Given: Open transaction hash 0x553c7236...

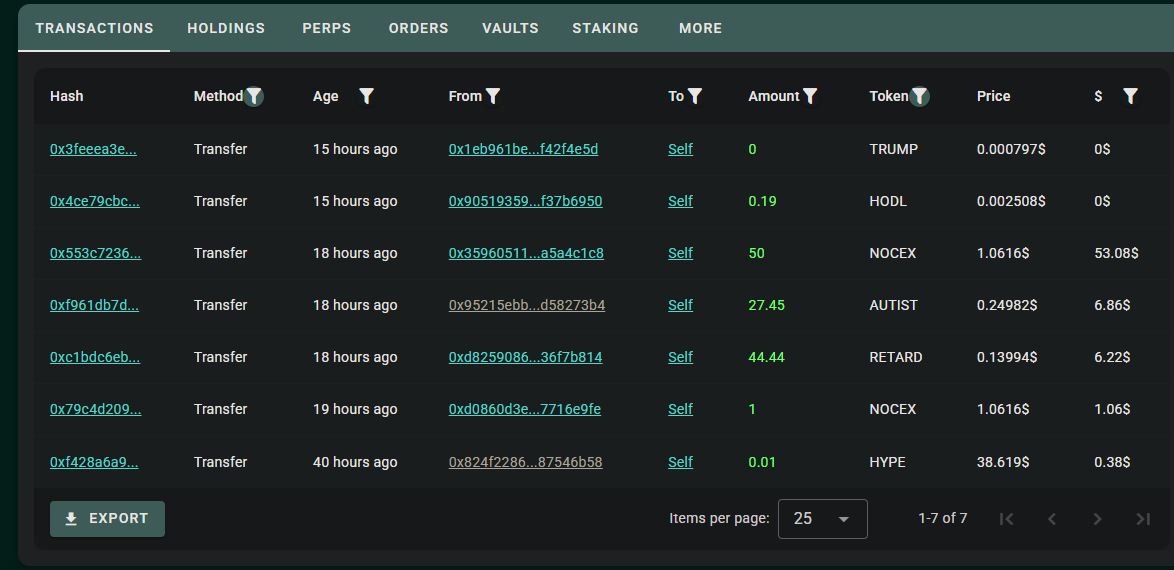Looking at the screenshot, I should click(96, 253).
